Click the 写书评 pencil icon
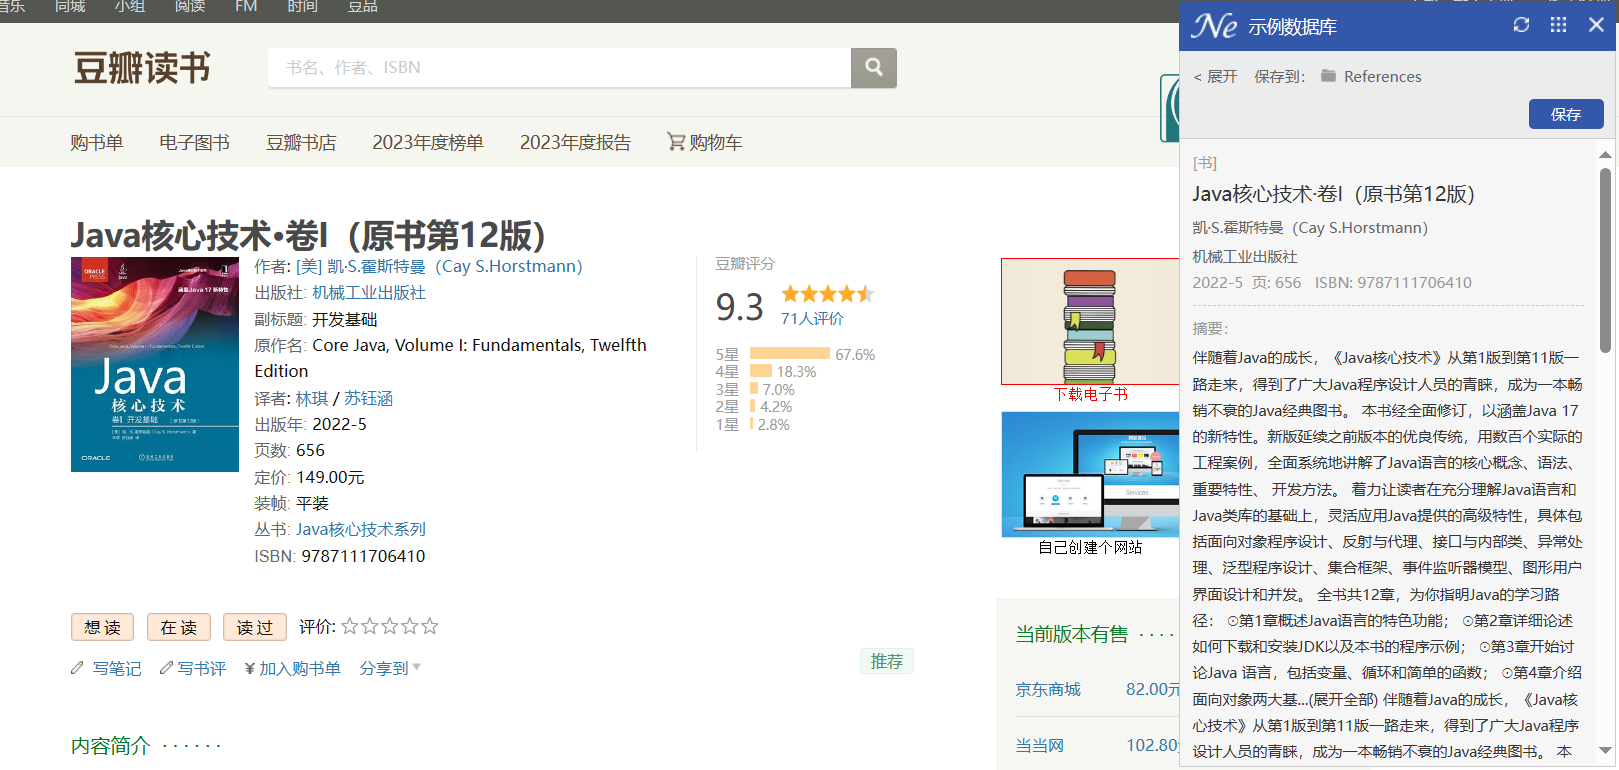The image size is (1619, 770). pos(166,668)
